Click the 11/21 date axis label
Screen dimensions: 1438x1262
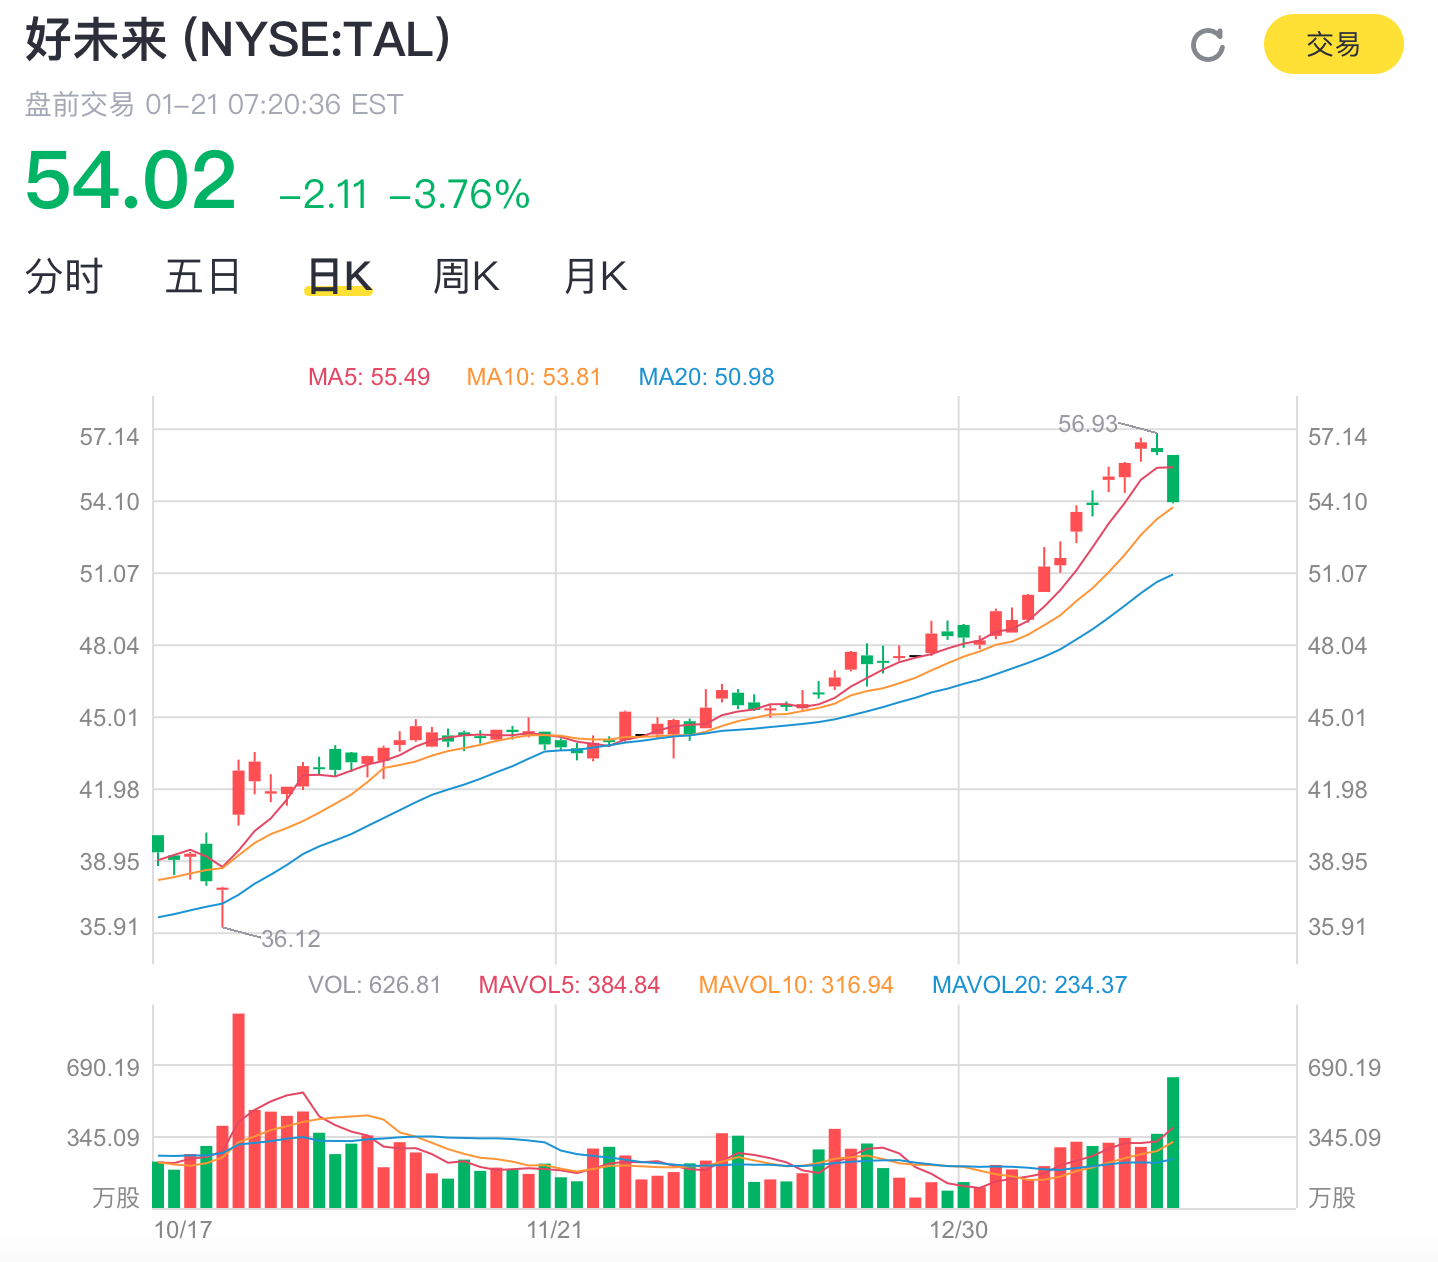click(555, 1230)
